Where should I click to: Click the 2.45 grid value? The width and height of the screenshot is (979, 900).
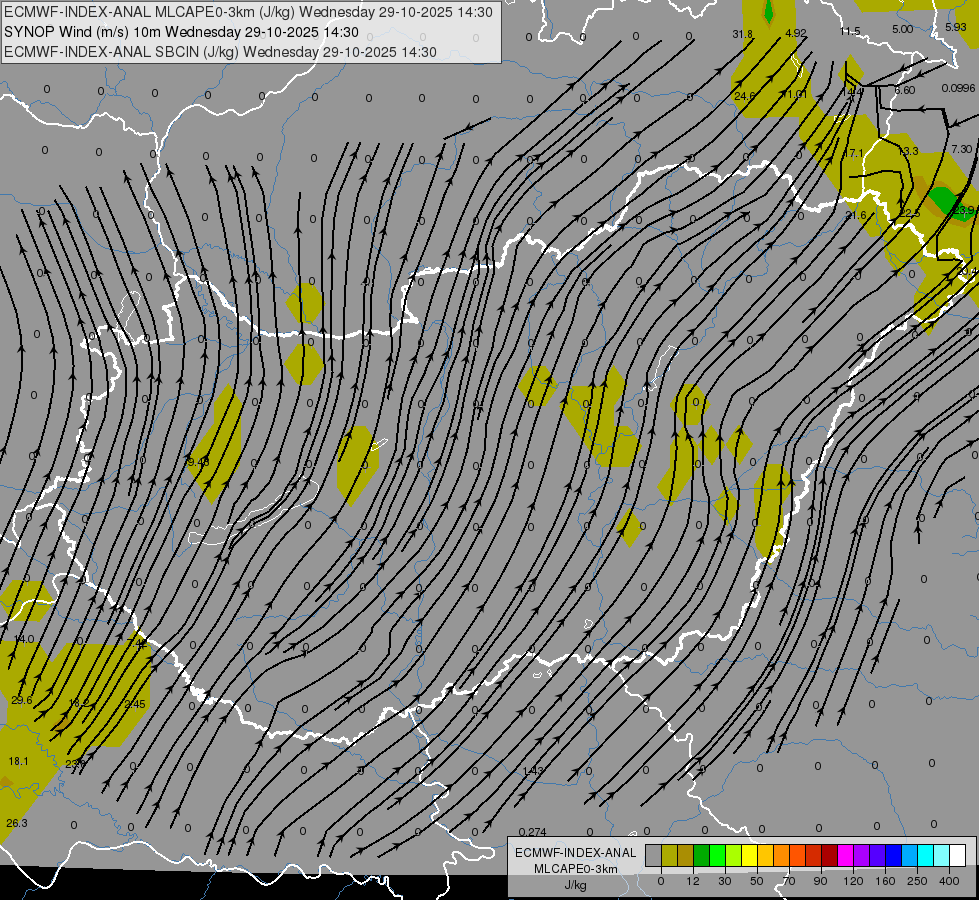[x=135, y=705]
